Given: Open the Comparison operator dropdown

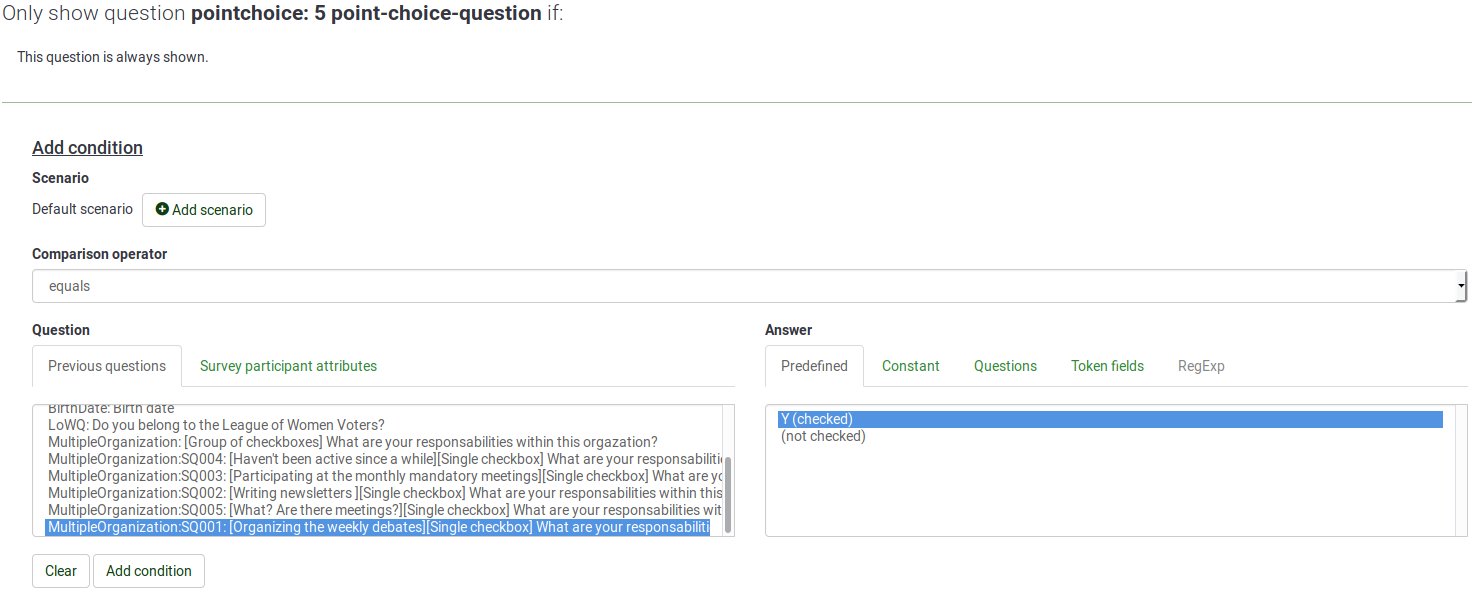Looking at the screenshot, I should pos(748,286).
